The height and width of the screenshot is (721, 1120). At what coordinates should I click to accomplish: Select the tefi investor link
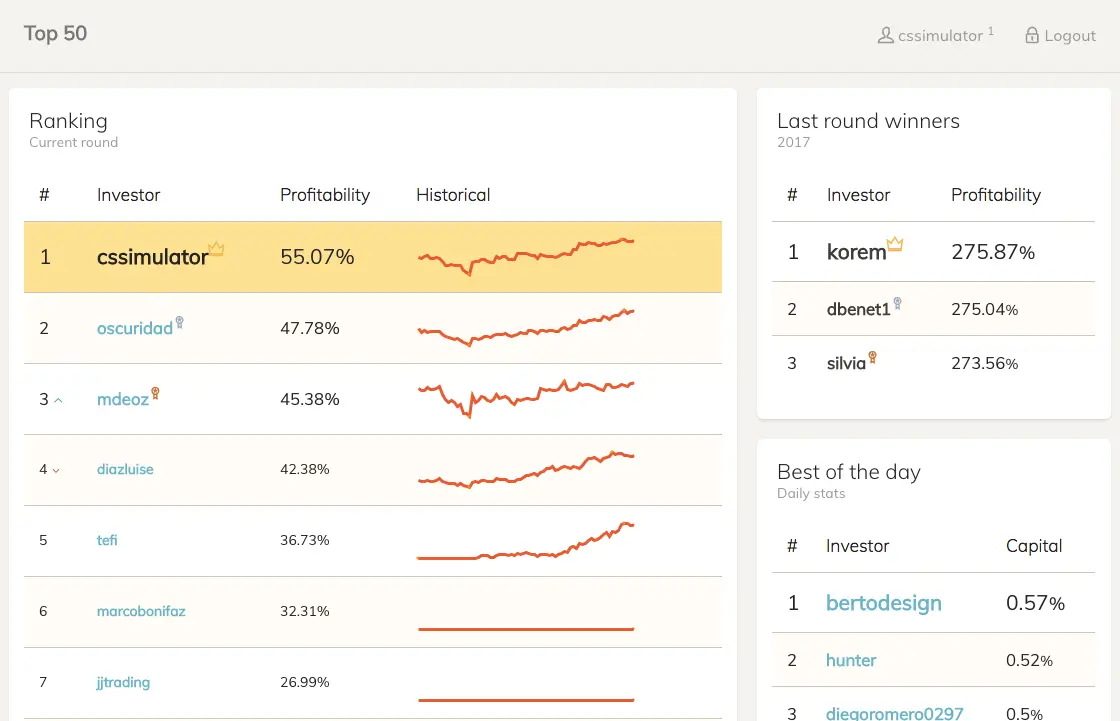(107, 540)
